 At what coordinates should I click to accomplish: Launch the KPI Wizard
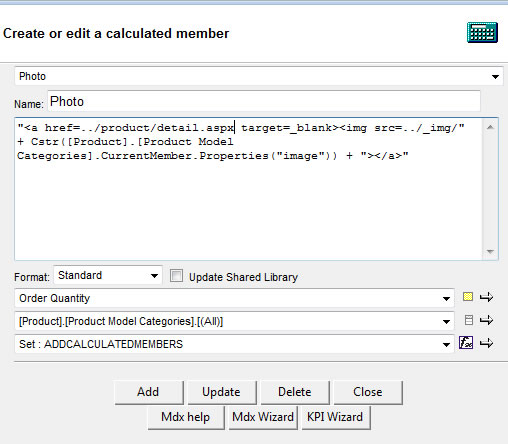[335, 417]
